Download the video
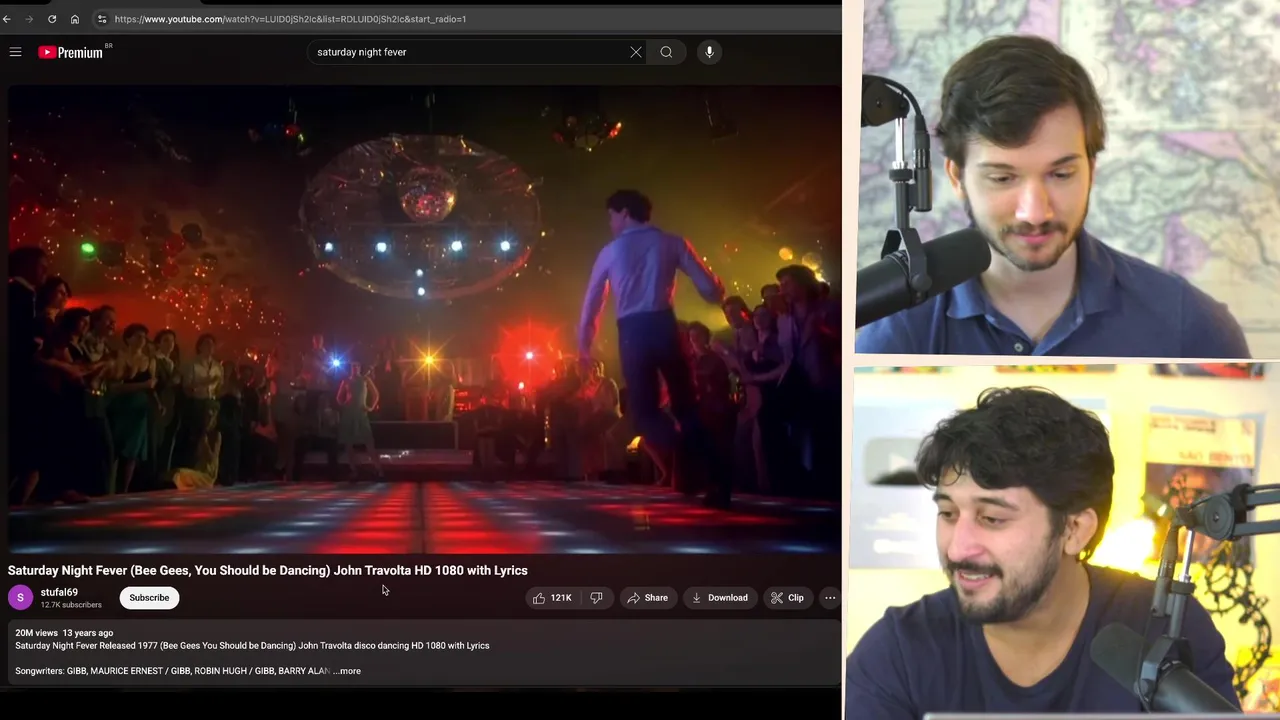 pyautogui.click(x=719, y=598)
